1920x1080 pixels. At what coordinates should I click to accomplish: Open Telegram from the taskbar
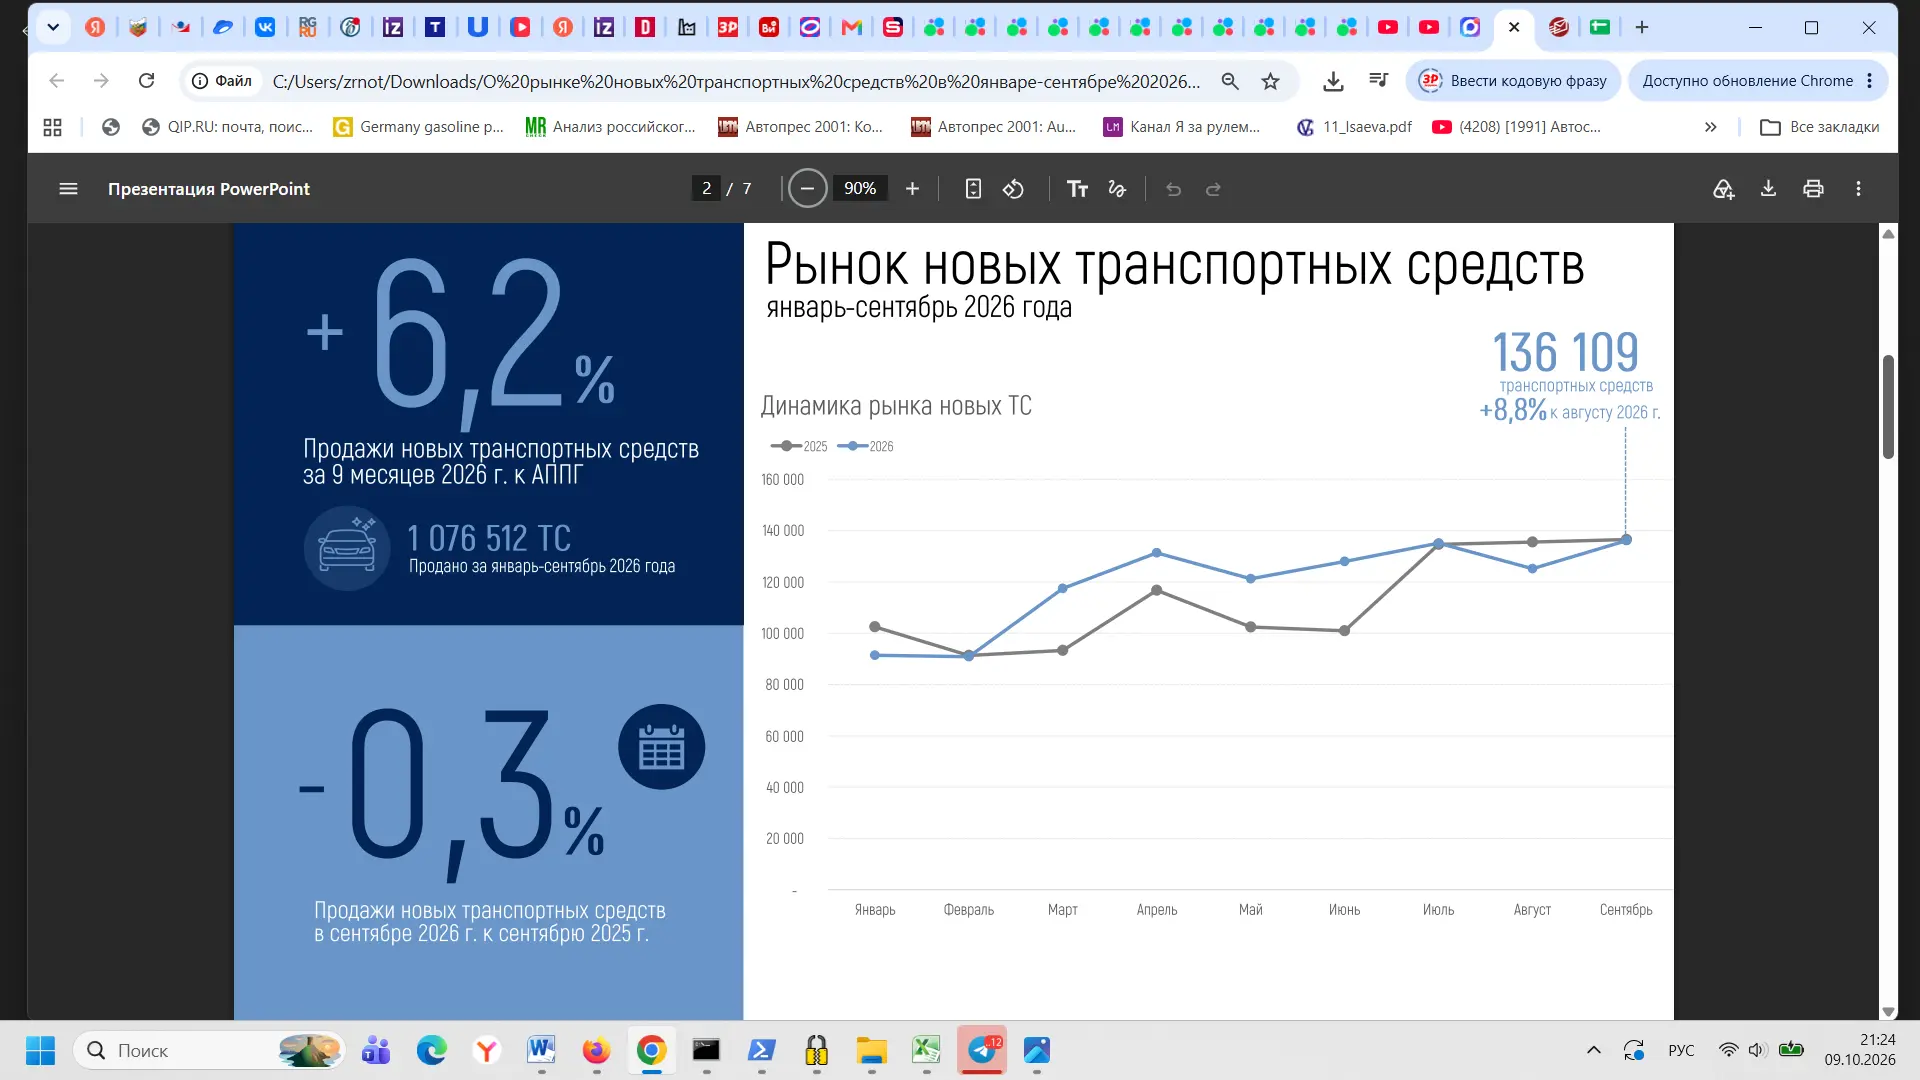pyautogui.click(x=982, y=1050)
